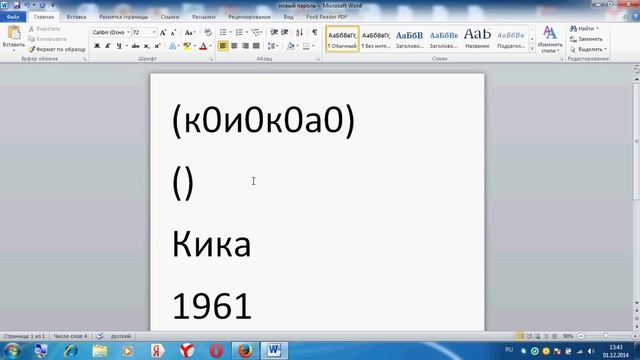The width and height of the screenshot is (640, 360).
Task: Click the Clear Formatting icon
Action: (208, 33)
